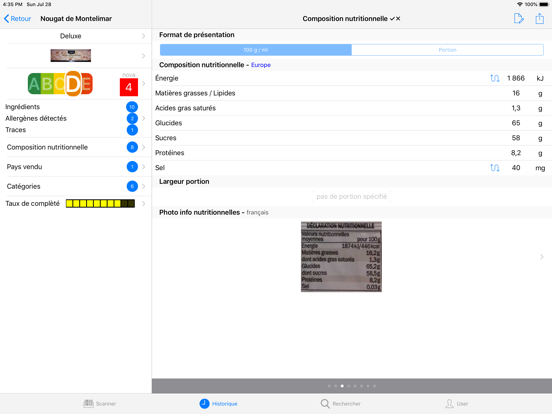Select the Traces row label
552x414 pixels.
coord(15,130)
